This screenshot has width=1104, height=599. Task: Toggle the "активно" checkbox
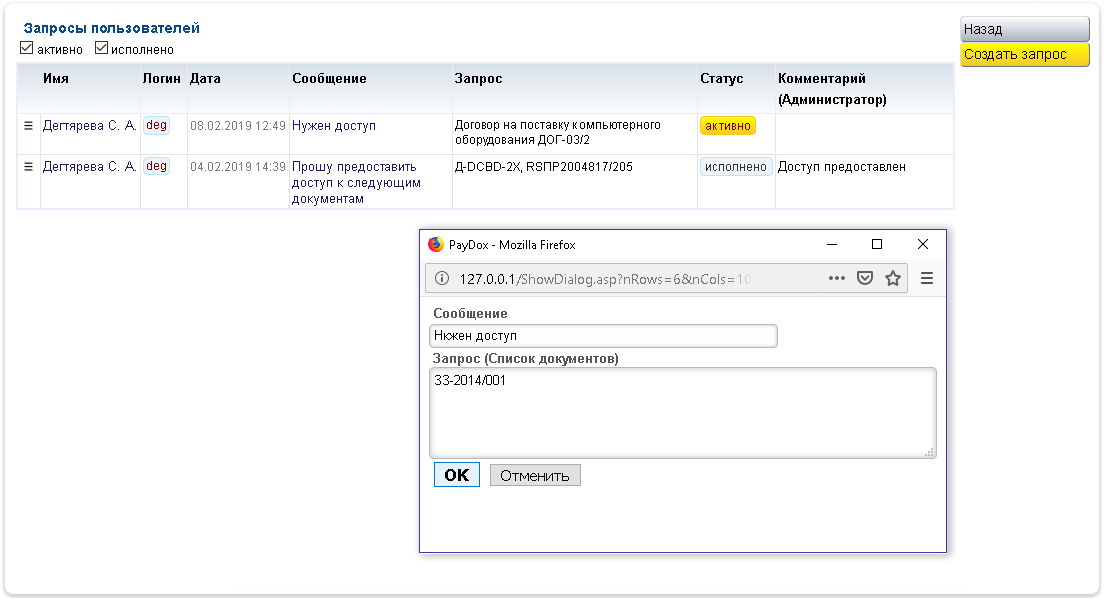(27, 48)
